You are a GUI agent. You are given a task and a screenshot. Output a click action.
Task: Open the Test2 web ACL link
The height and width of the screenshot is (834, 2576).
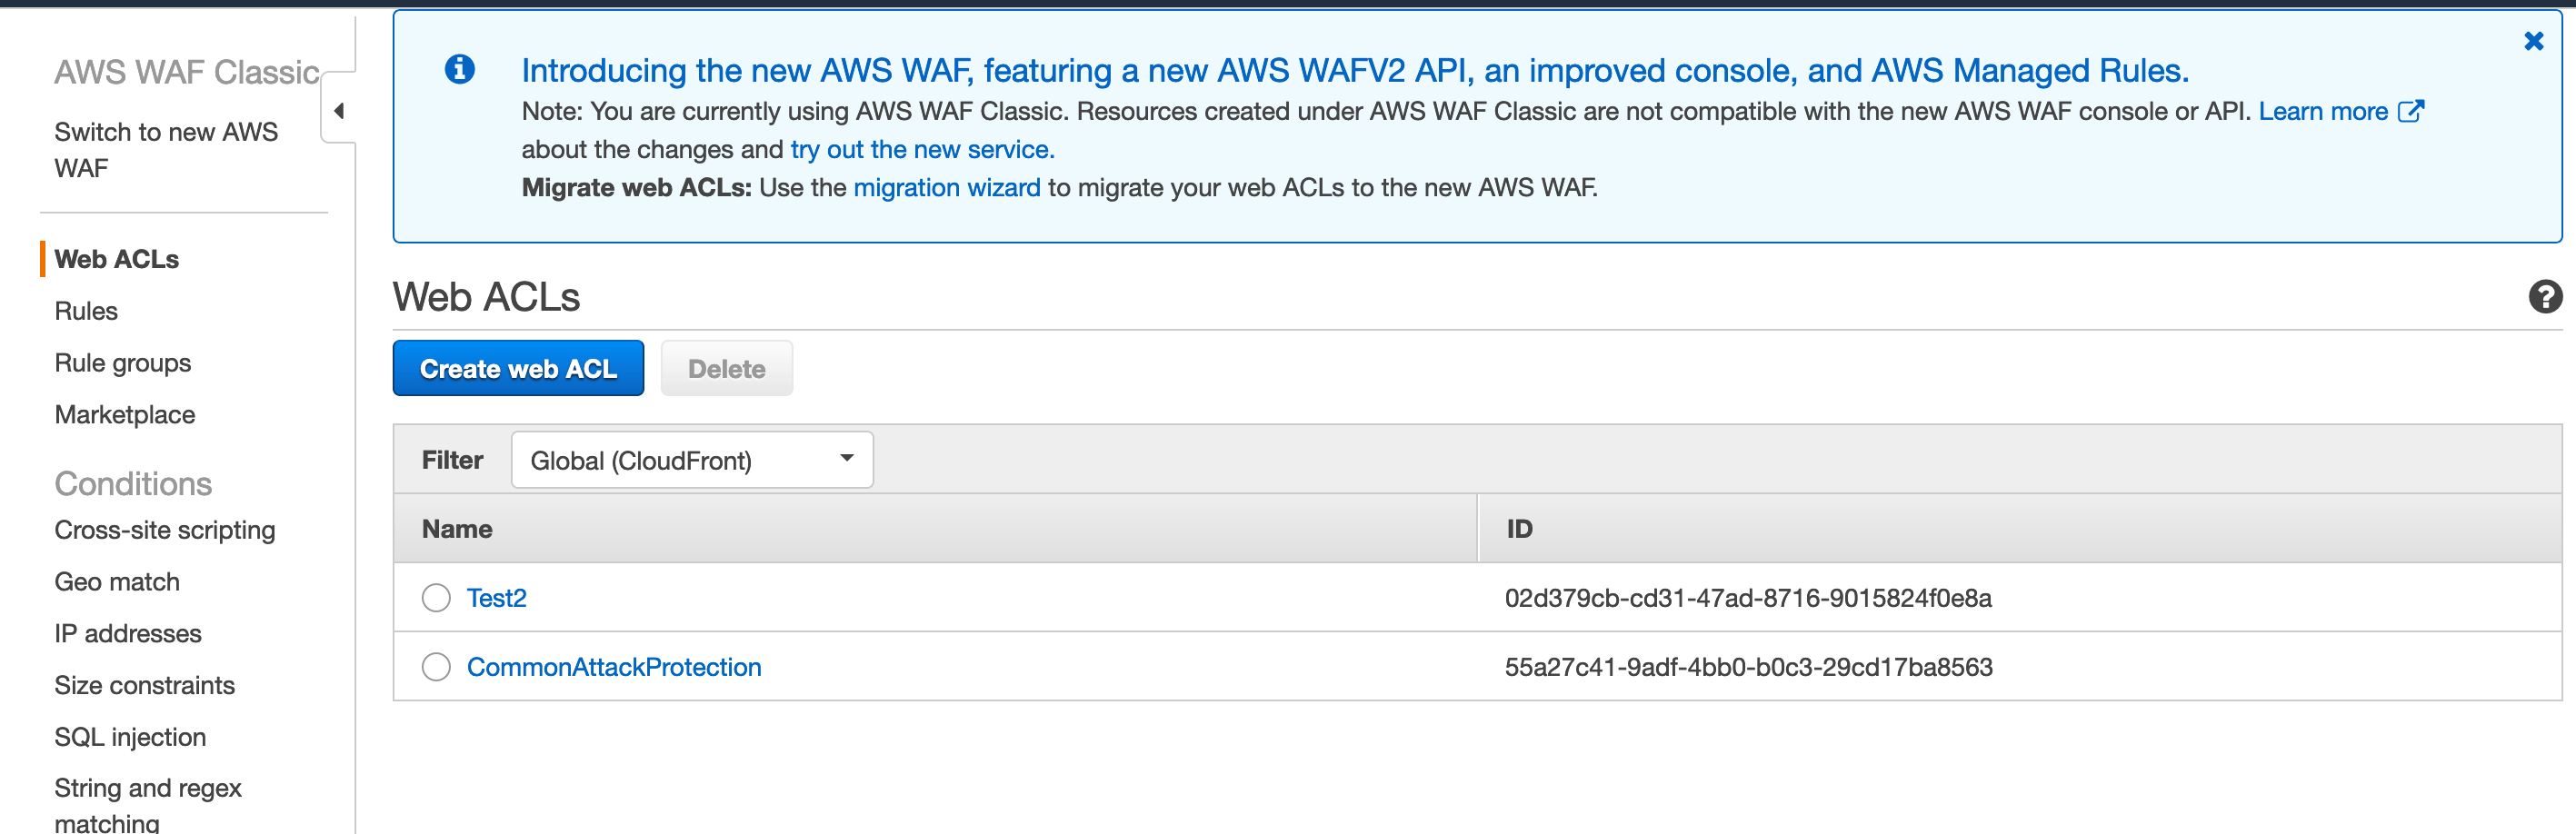496,598
